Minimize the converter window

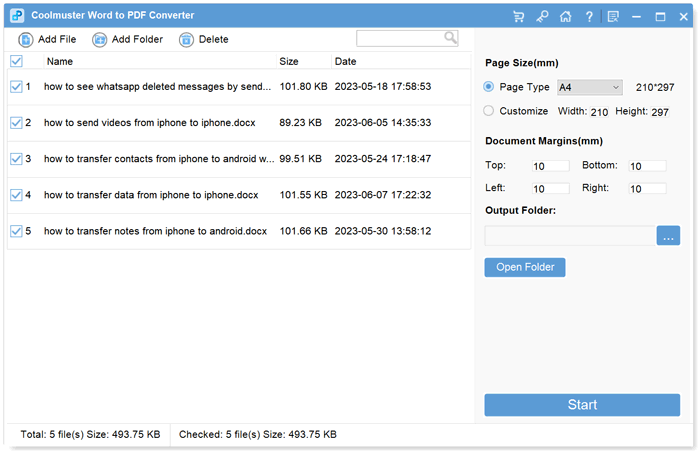click(637, 17)
